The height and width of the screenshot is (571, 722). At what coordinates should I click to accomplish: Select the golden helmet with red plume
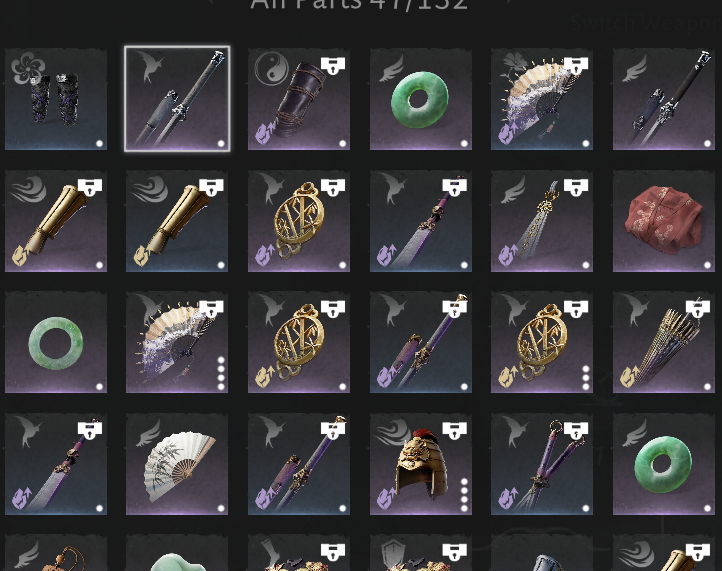click(420, 464)
